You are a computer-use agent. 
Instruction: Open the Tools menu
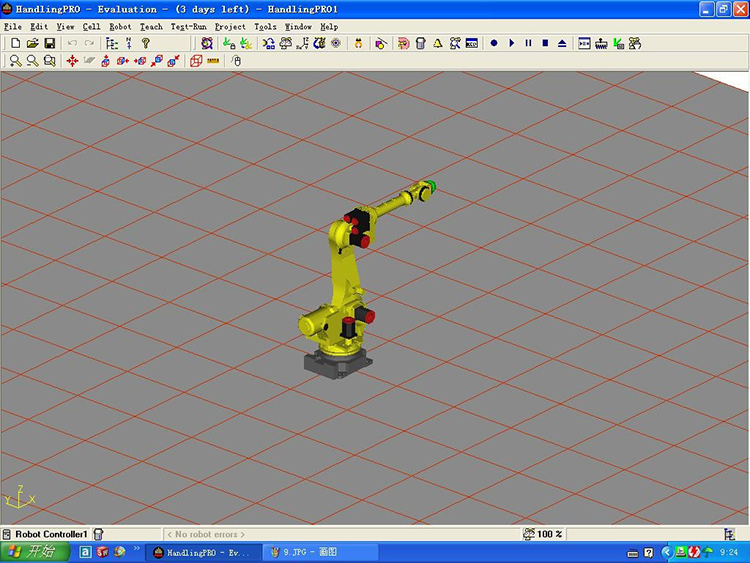pos(265,27)
